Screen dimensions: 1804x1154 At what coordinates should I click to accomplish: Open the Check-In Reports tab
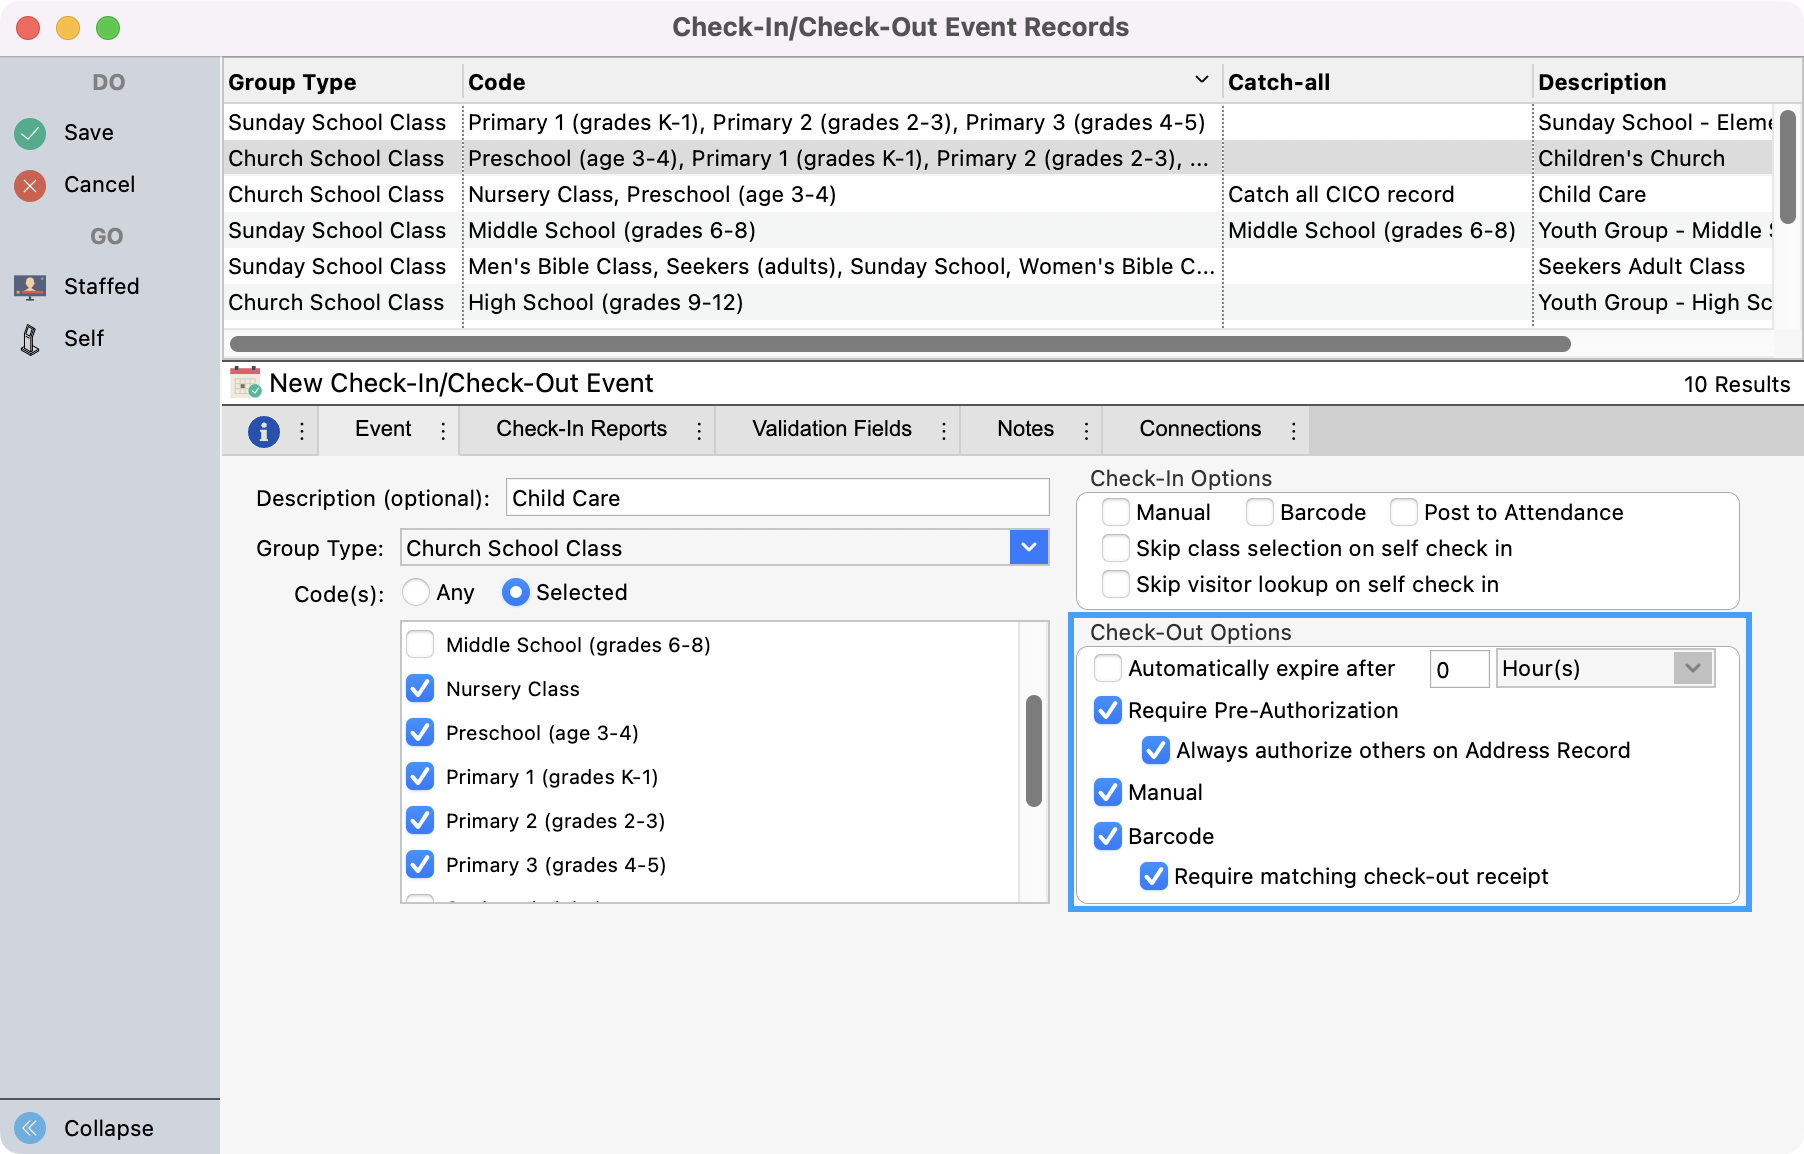582,429
